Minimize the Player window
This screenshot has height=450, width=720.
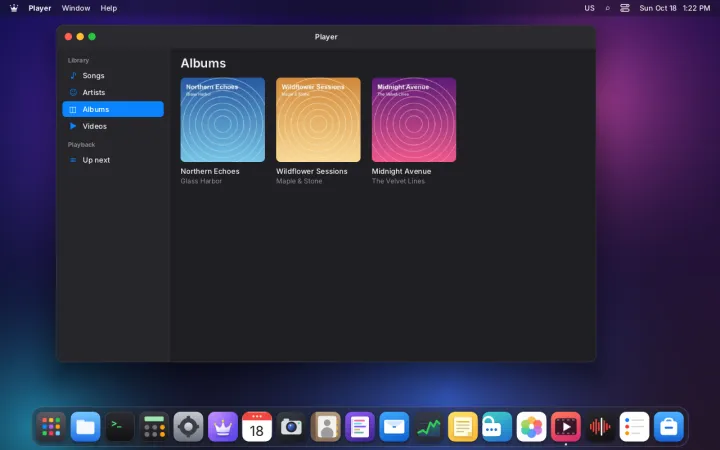pyautogui.click(x=80, y=37)
